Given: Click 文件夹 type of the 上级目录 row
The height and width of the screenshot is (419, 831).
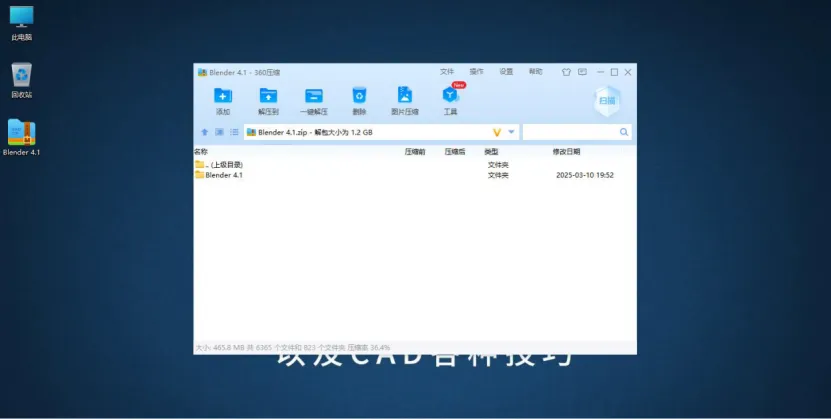Looking at the screenshot, I should click(x=498, y=165).
